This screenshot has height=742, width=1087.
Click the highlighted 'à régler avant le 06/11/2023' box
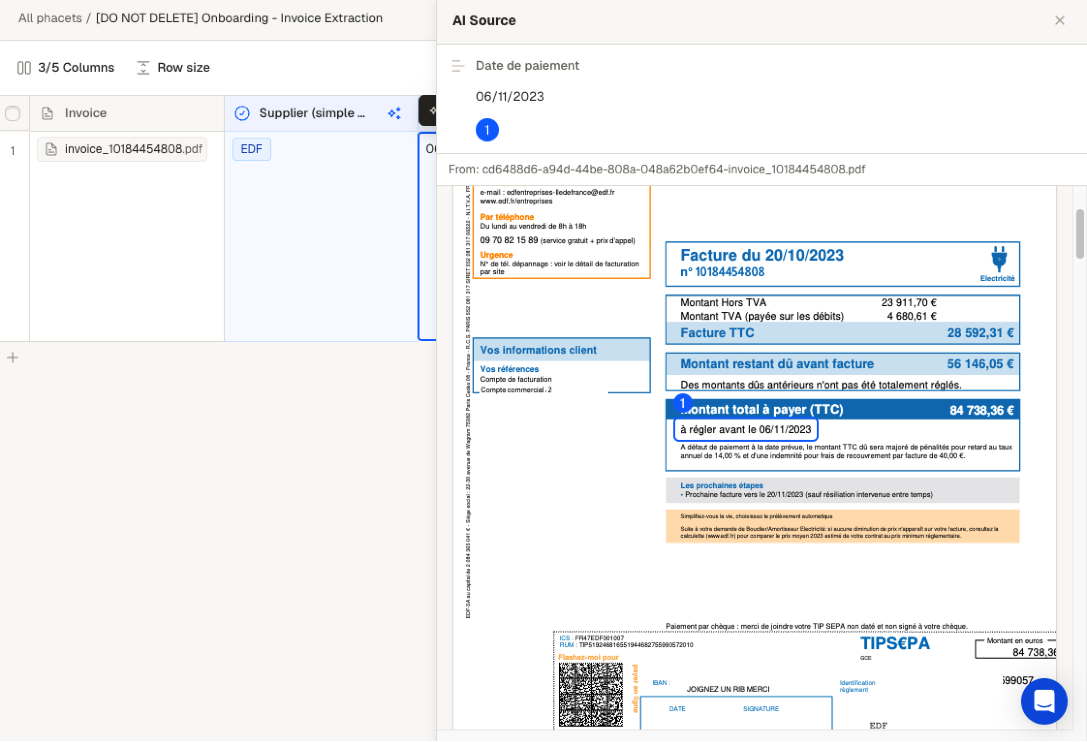point(746,429)
